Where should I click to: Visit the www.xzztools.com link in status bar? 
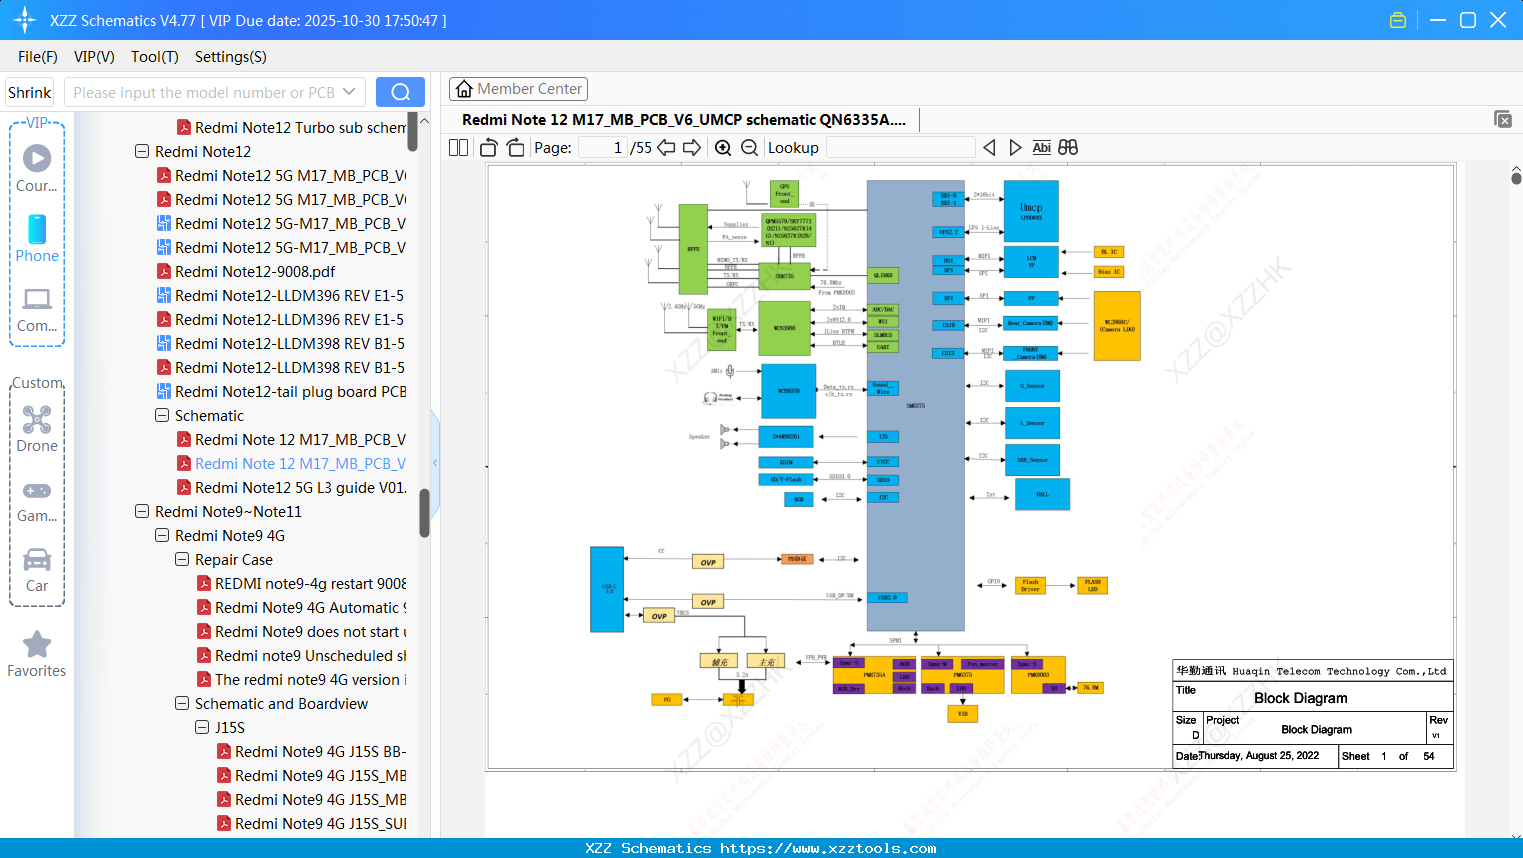coord(828,848)
